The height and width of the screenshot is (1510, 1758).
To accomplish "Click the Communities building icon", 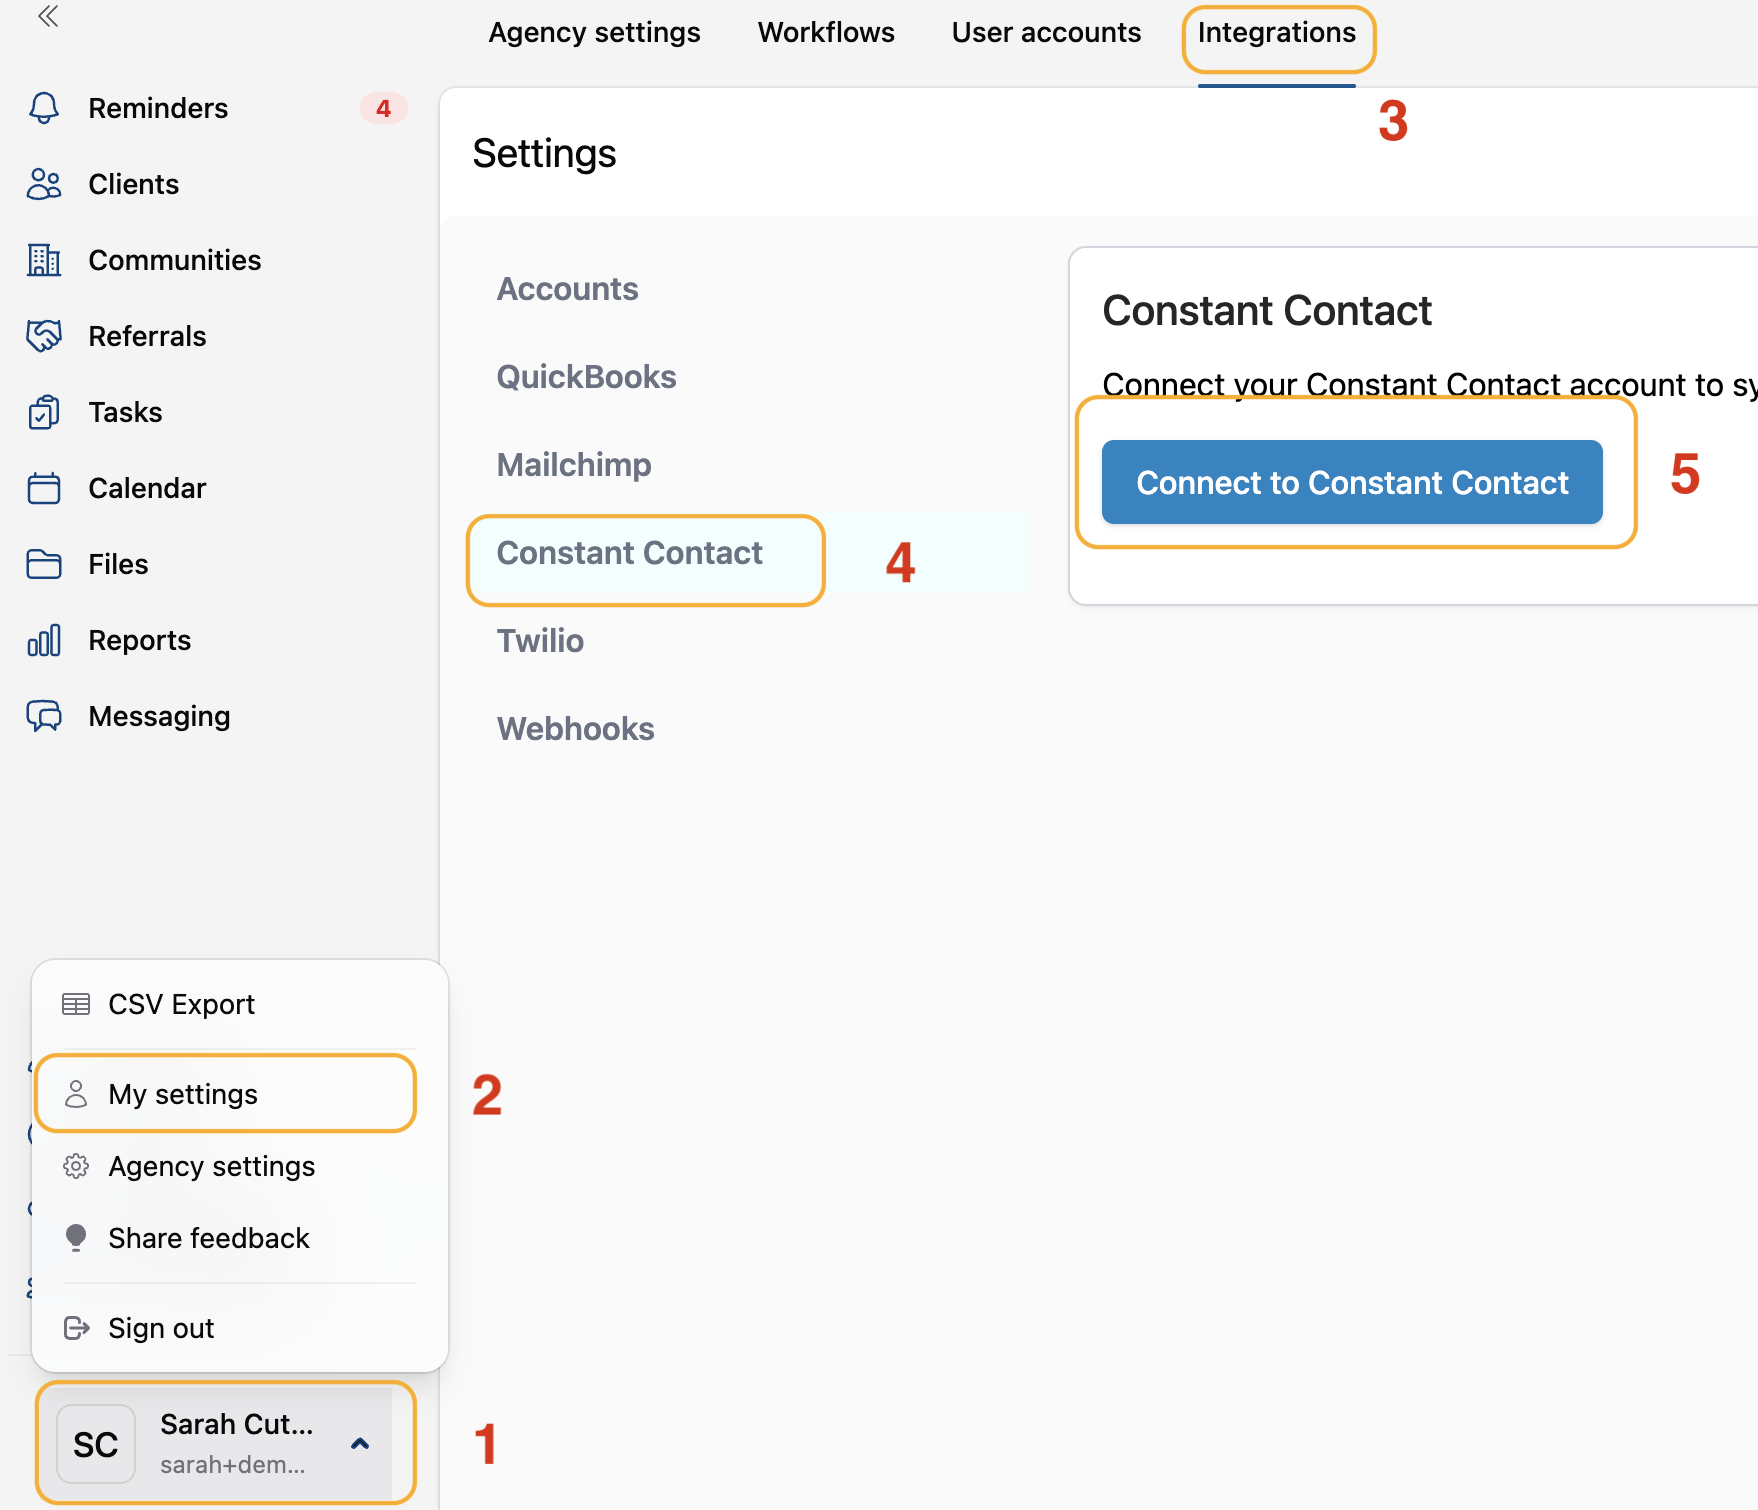I will pyautogui.click(x=44, y=260).
